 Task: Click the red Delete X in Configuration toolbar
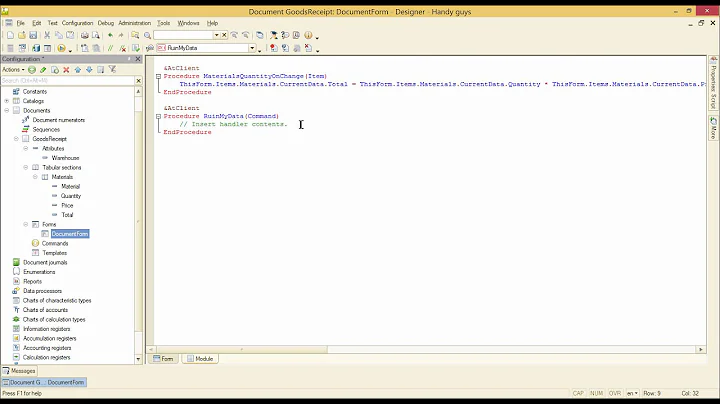coord(66,70)
